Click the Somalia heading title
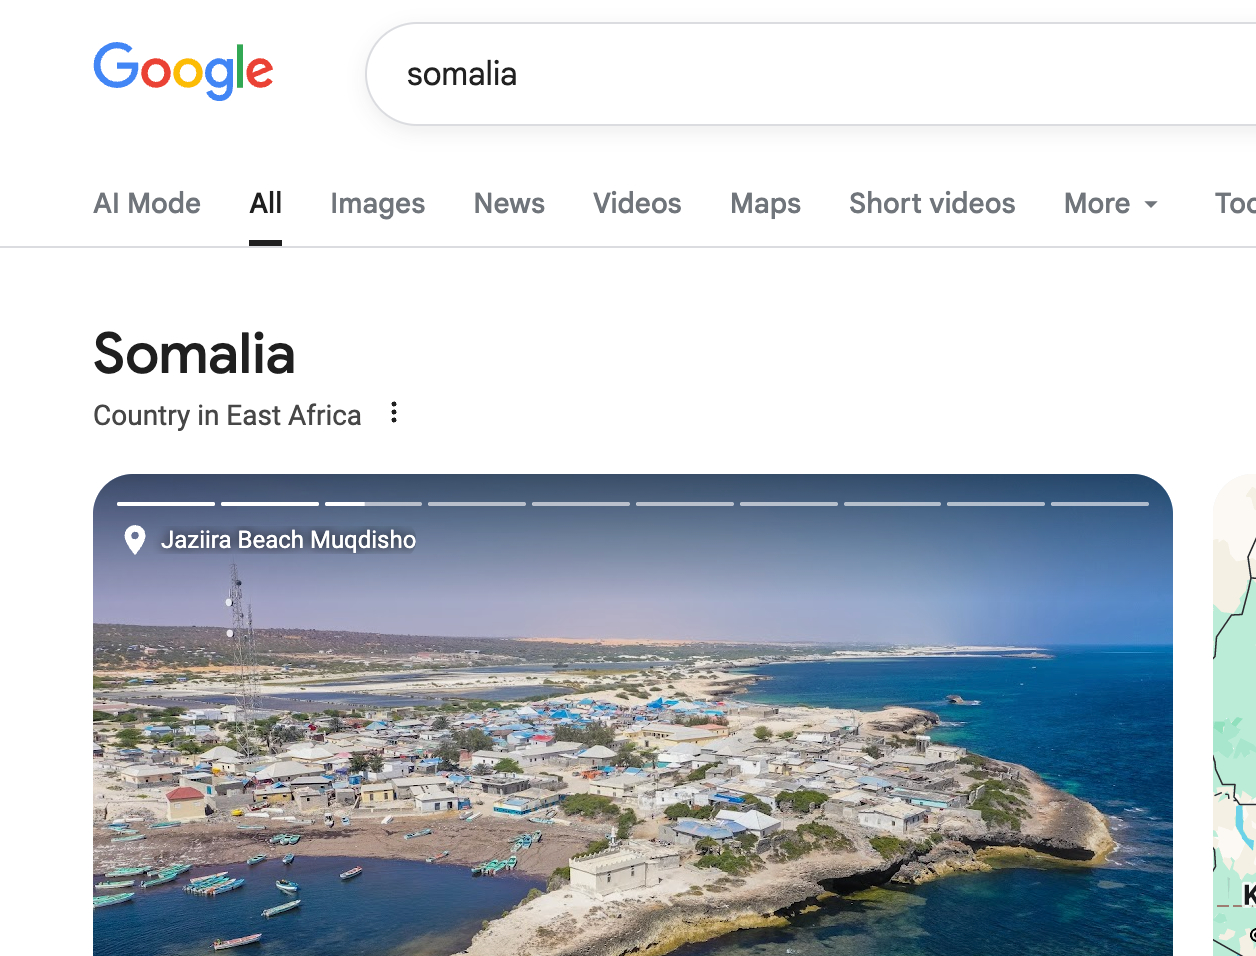The height and width of the screenshot is (956, 1256). pyautogui.click(x=194, y=354)
